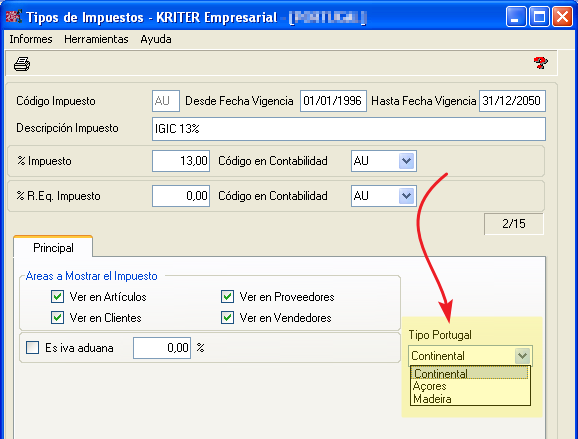Uncheck Ver en Clientes checkbox

point(58,317)
